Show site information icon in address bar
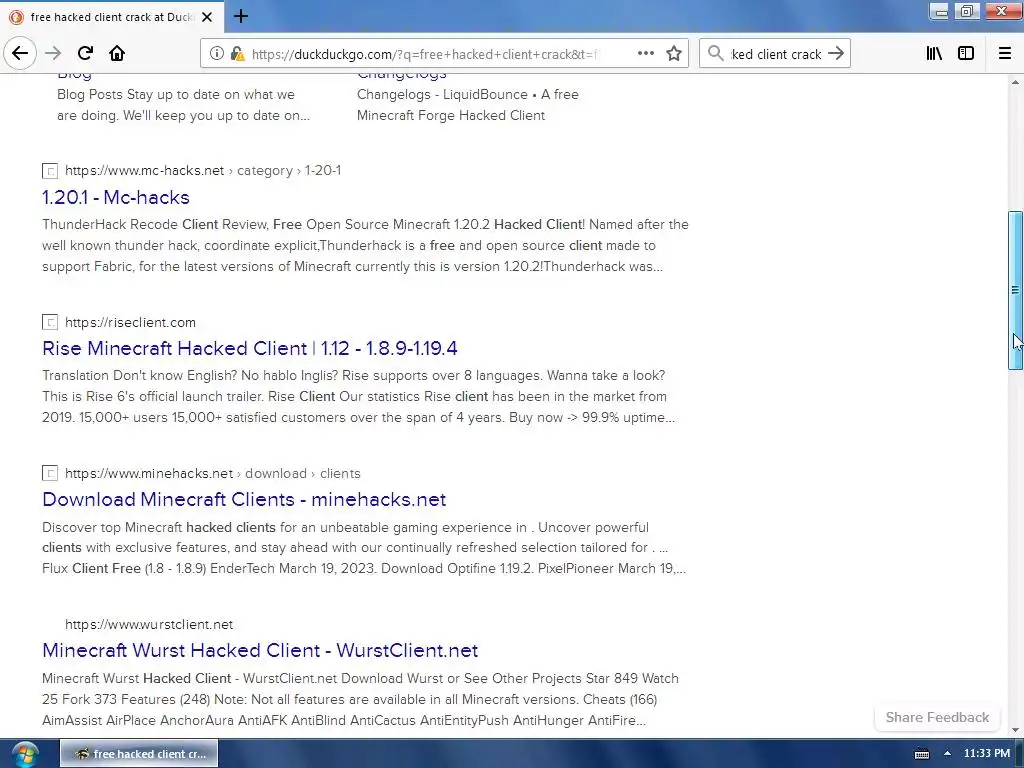This screenshot has height=768, width=1024. point(216,54)
